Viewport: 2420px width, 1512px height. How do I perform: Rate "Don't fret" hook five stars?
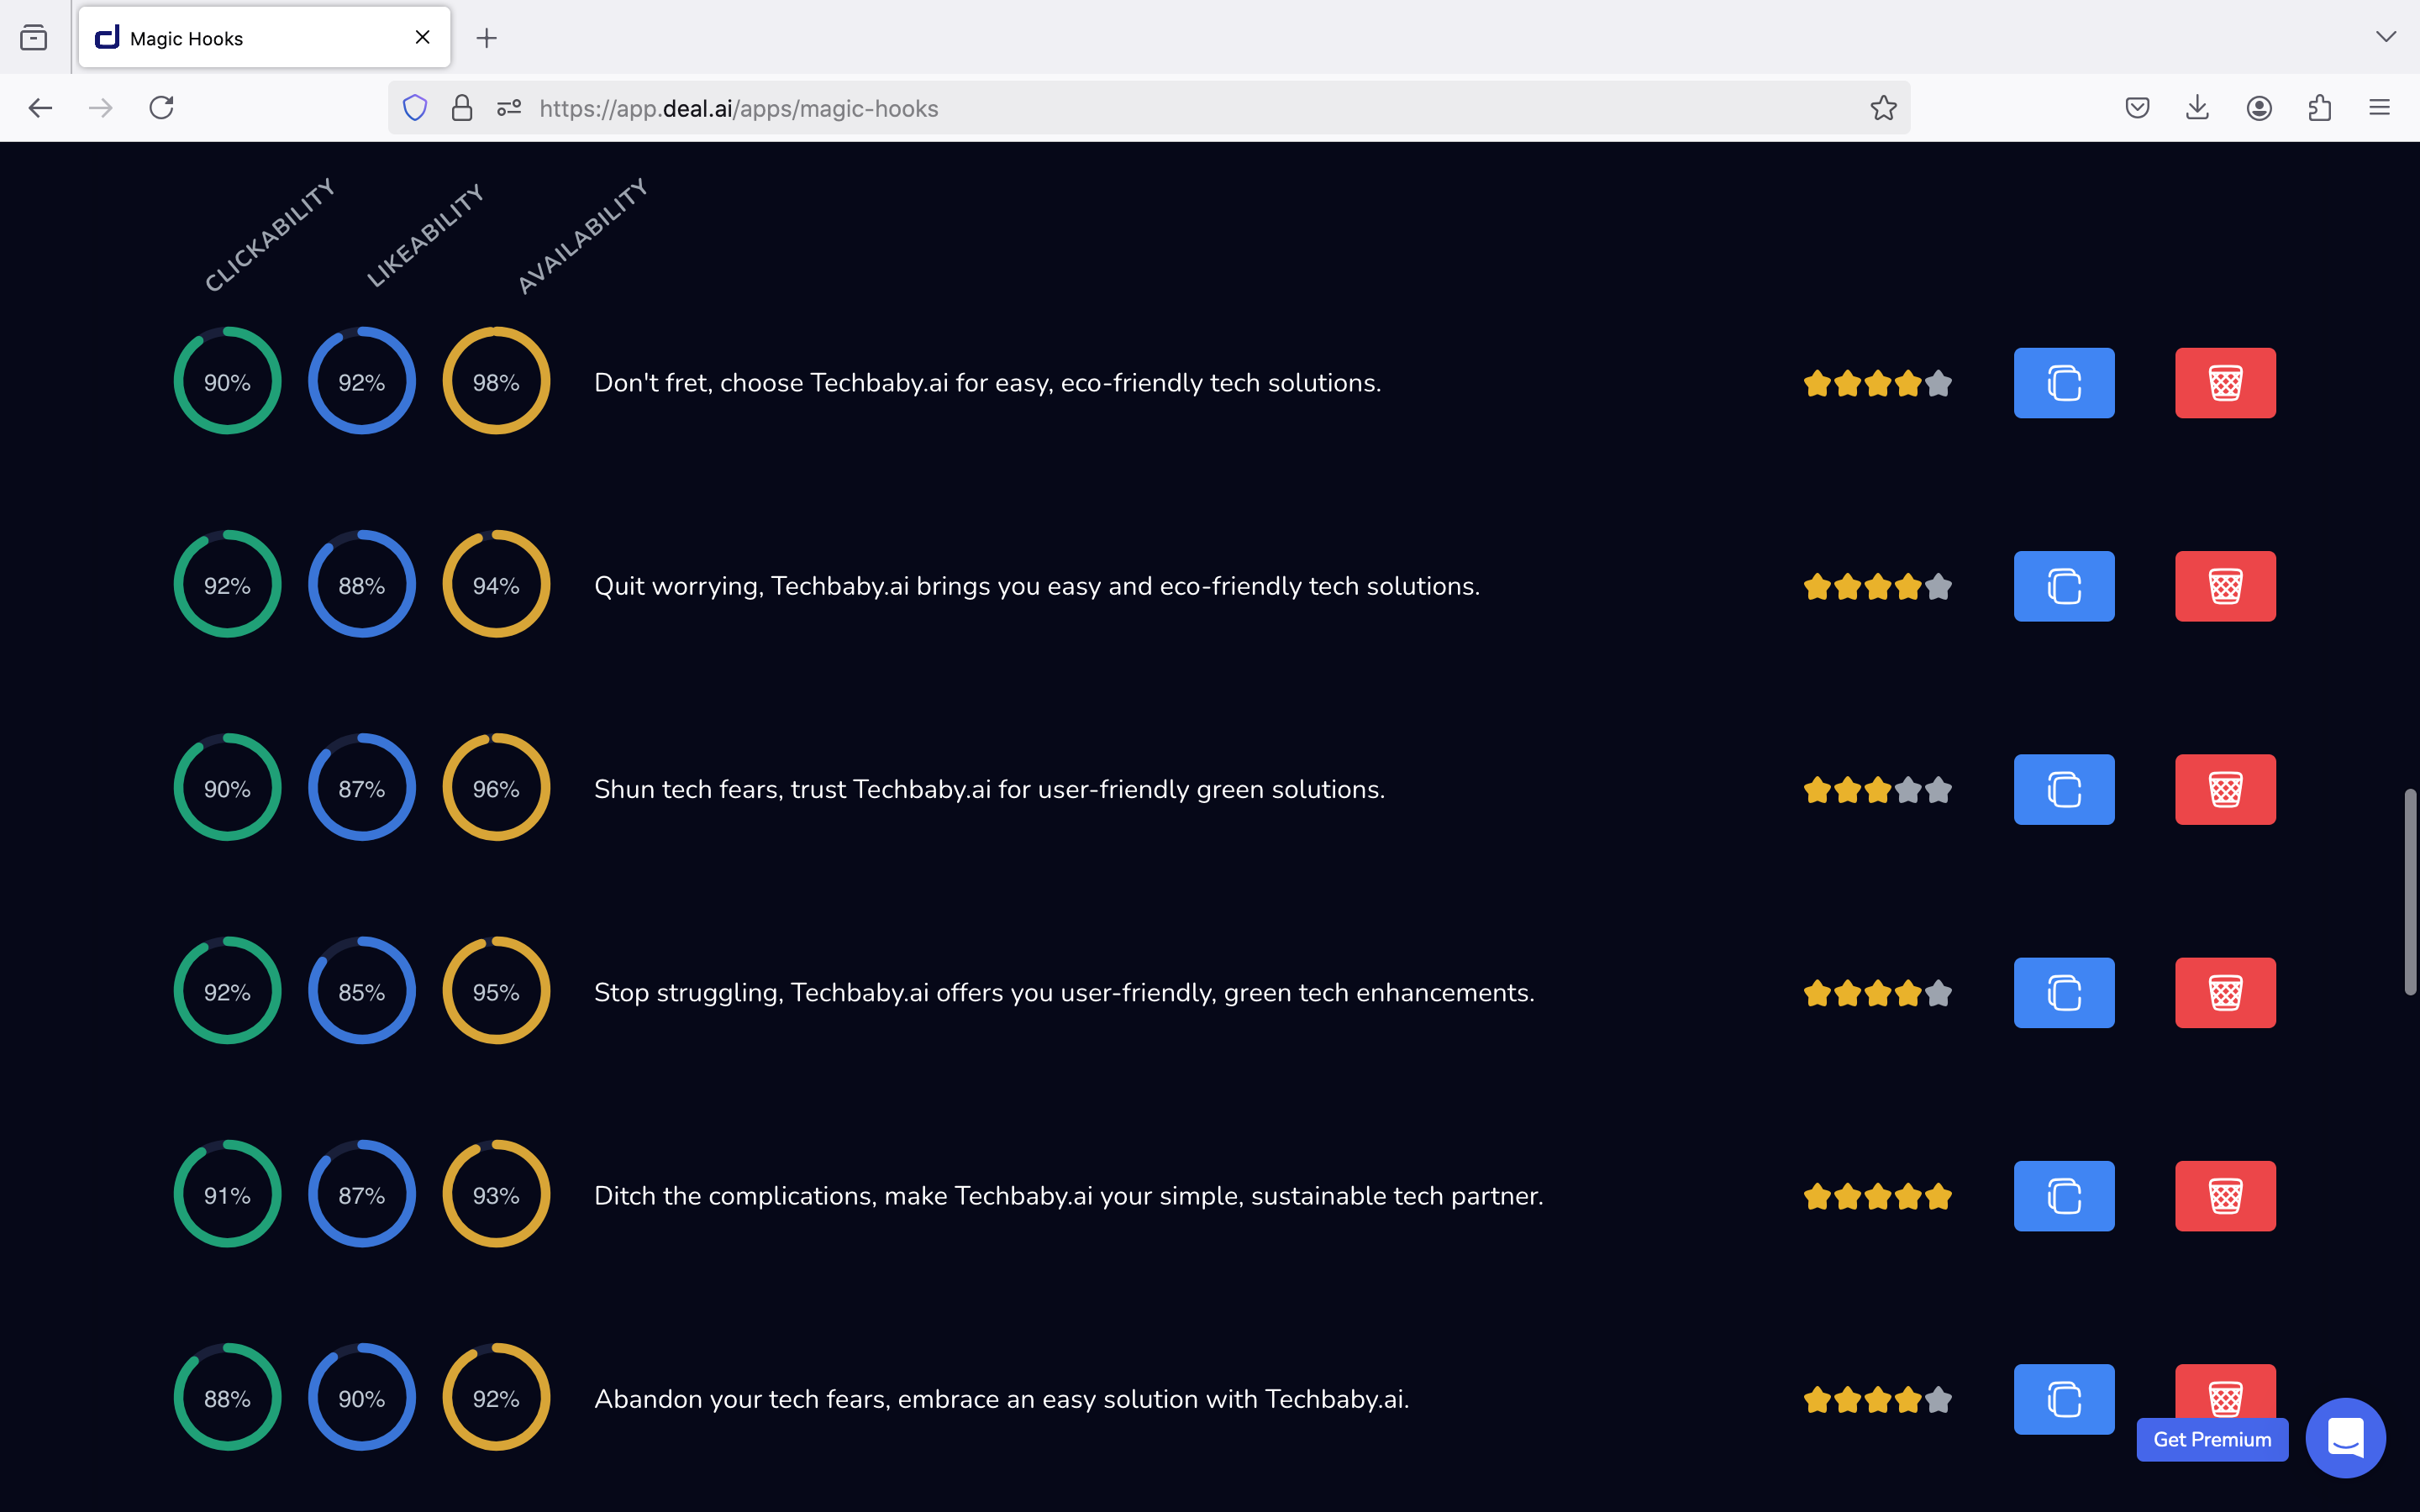[1938, 383]
